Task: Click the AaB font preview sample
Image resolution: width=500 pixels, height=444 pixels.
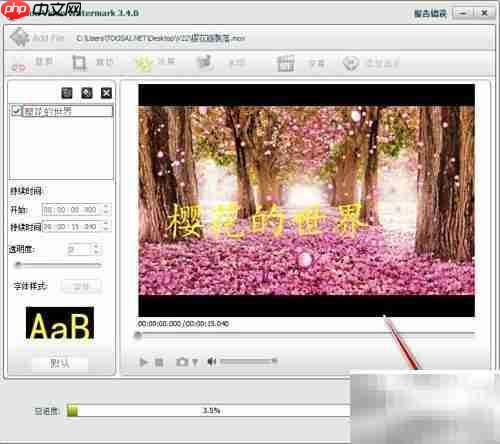Action: pyautogui.click(x=60, y=323)
